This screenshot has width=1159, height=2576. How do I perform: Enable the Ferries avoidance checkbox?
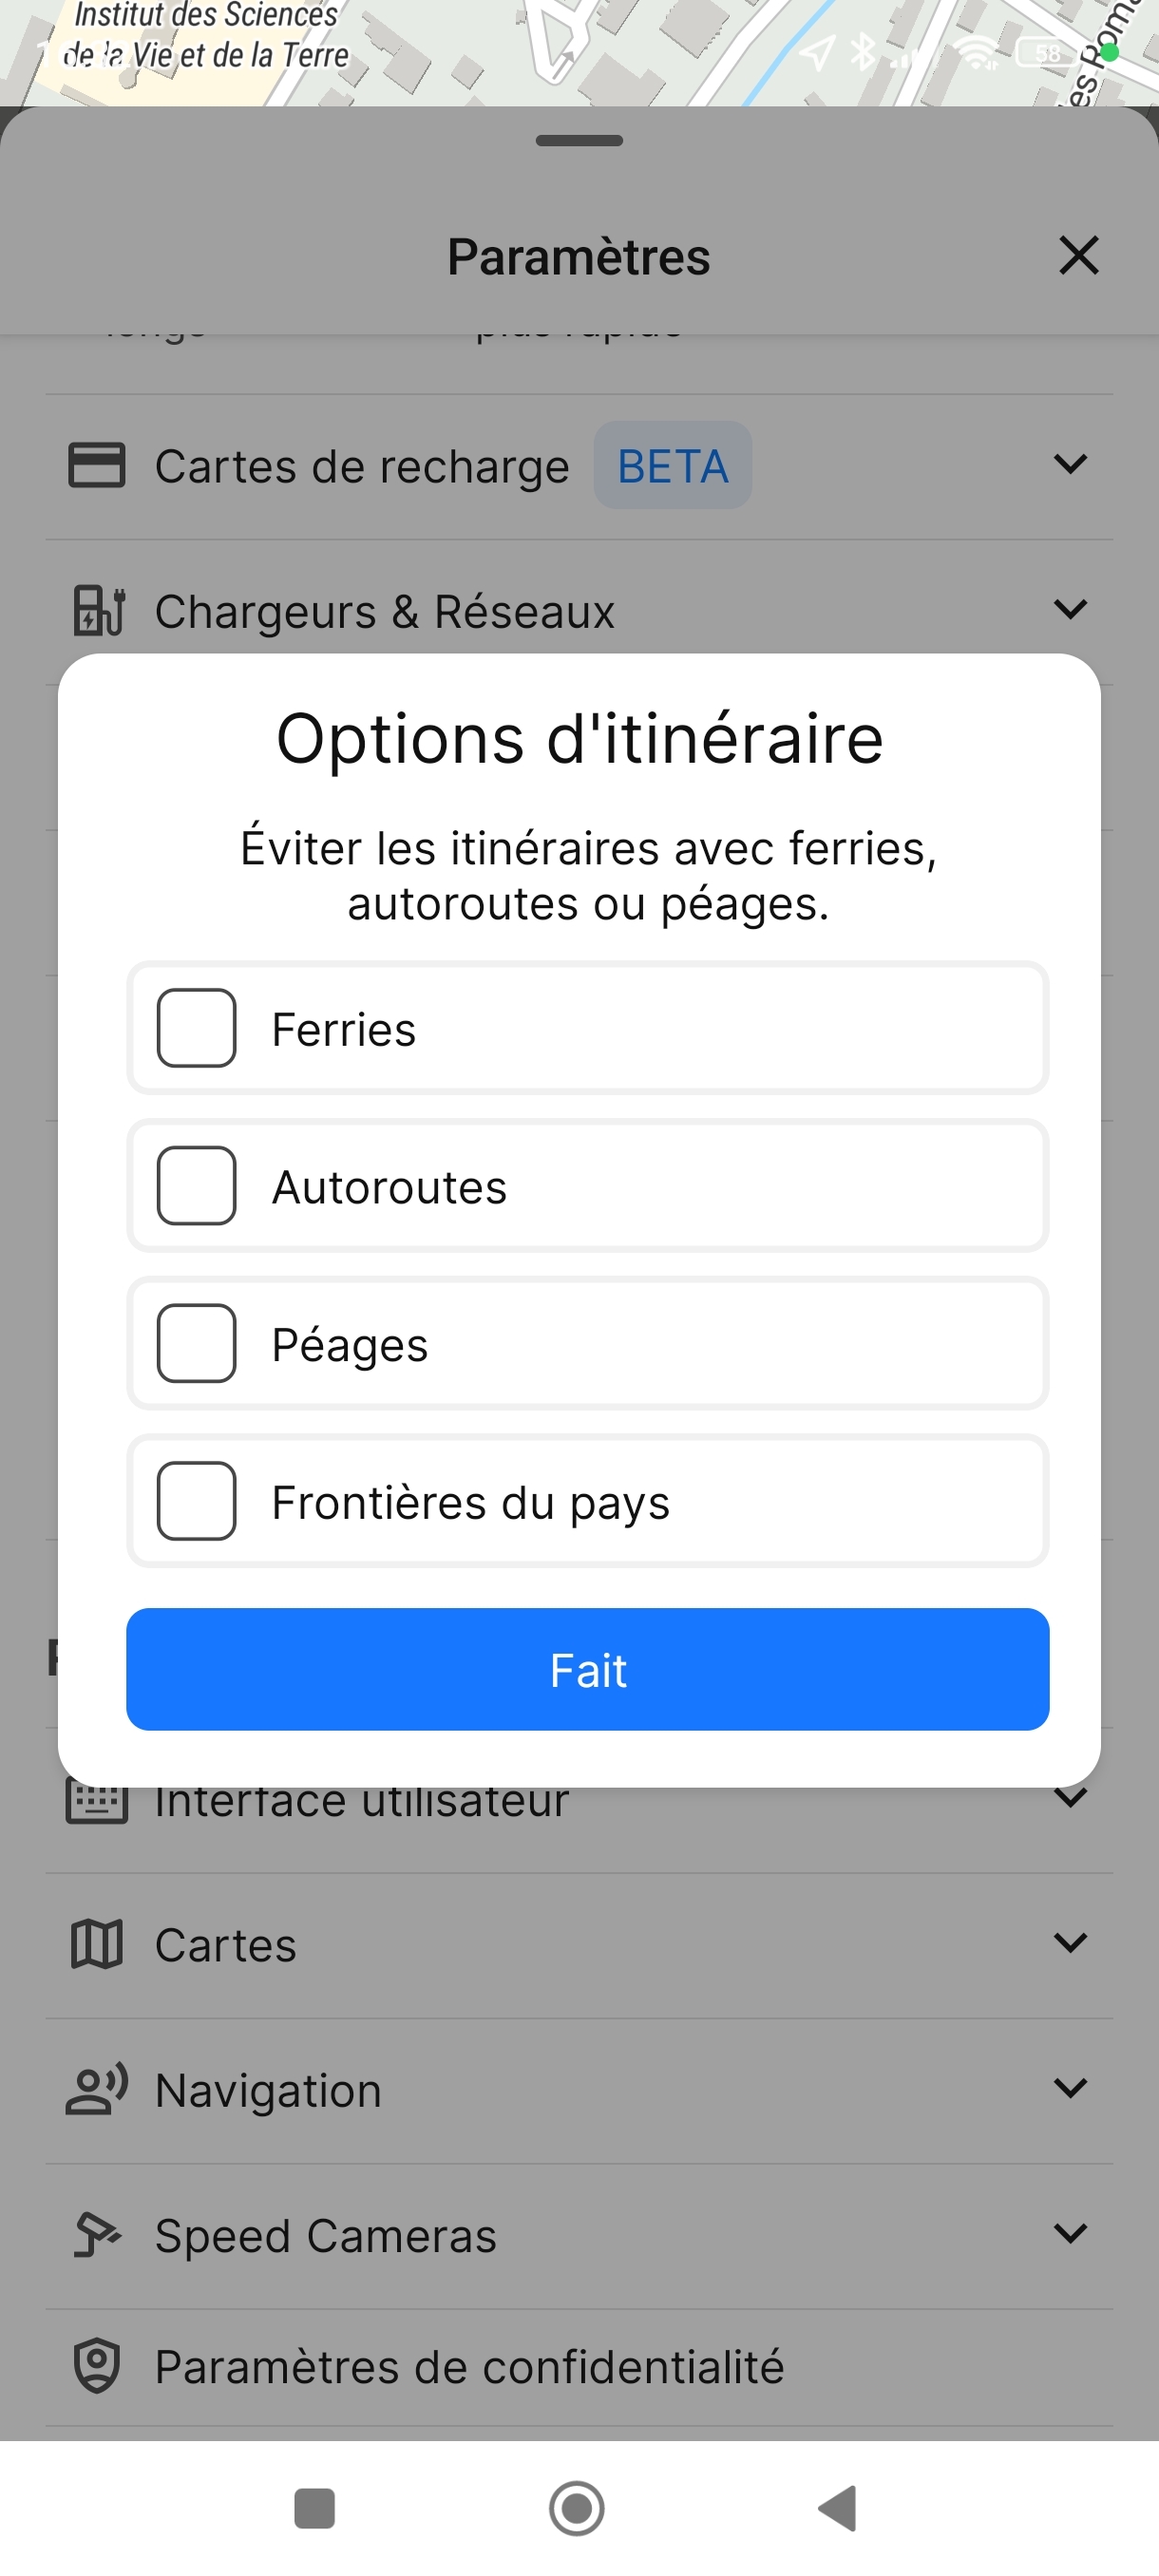(x=196, y=1028)
